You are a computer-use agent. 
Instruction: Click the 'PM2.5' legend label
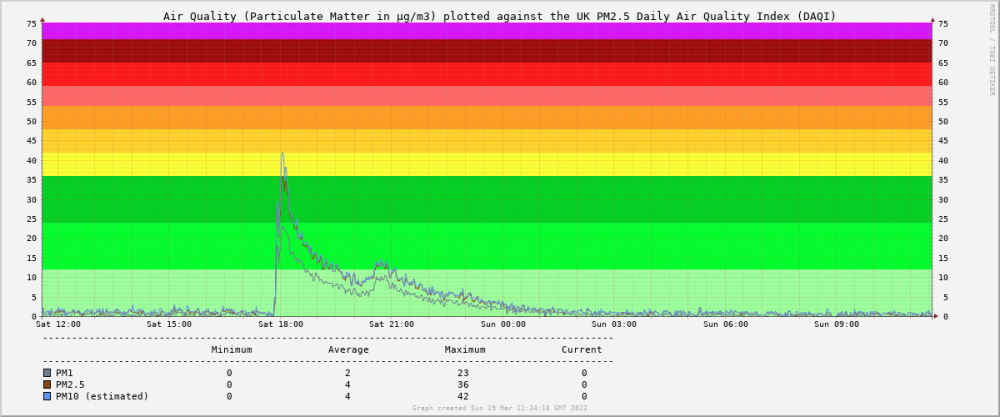(70, 384)
